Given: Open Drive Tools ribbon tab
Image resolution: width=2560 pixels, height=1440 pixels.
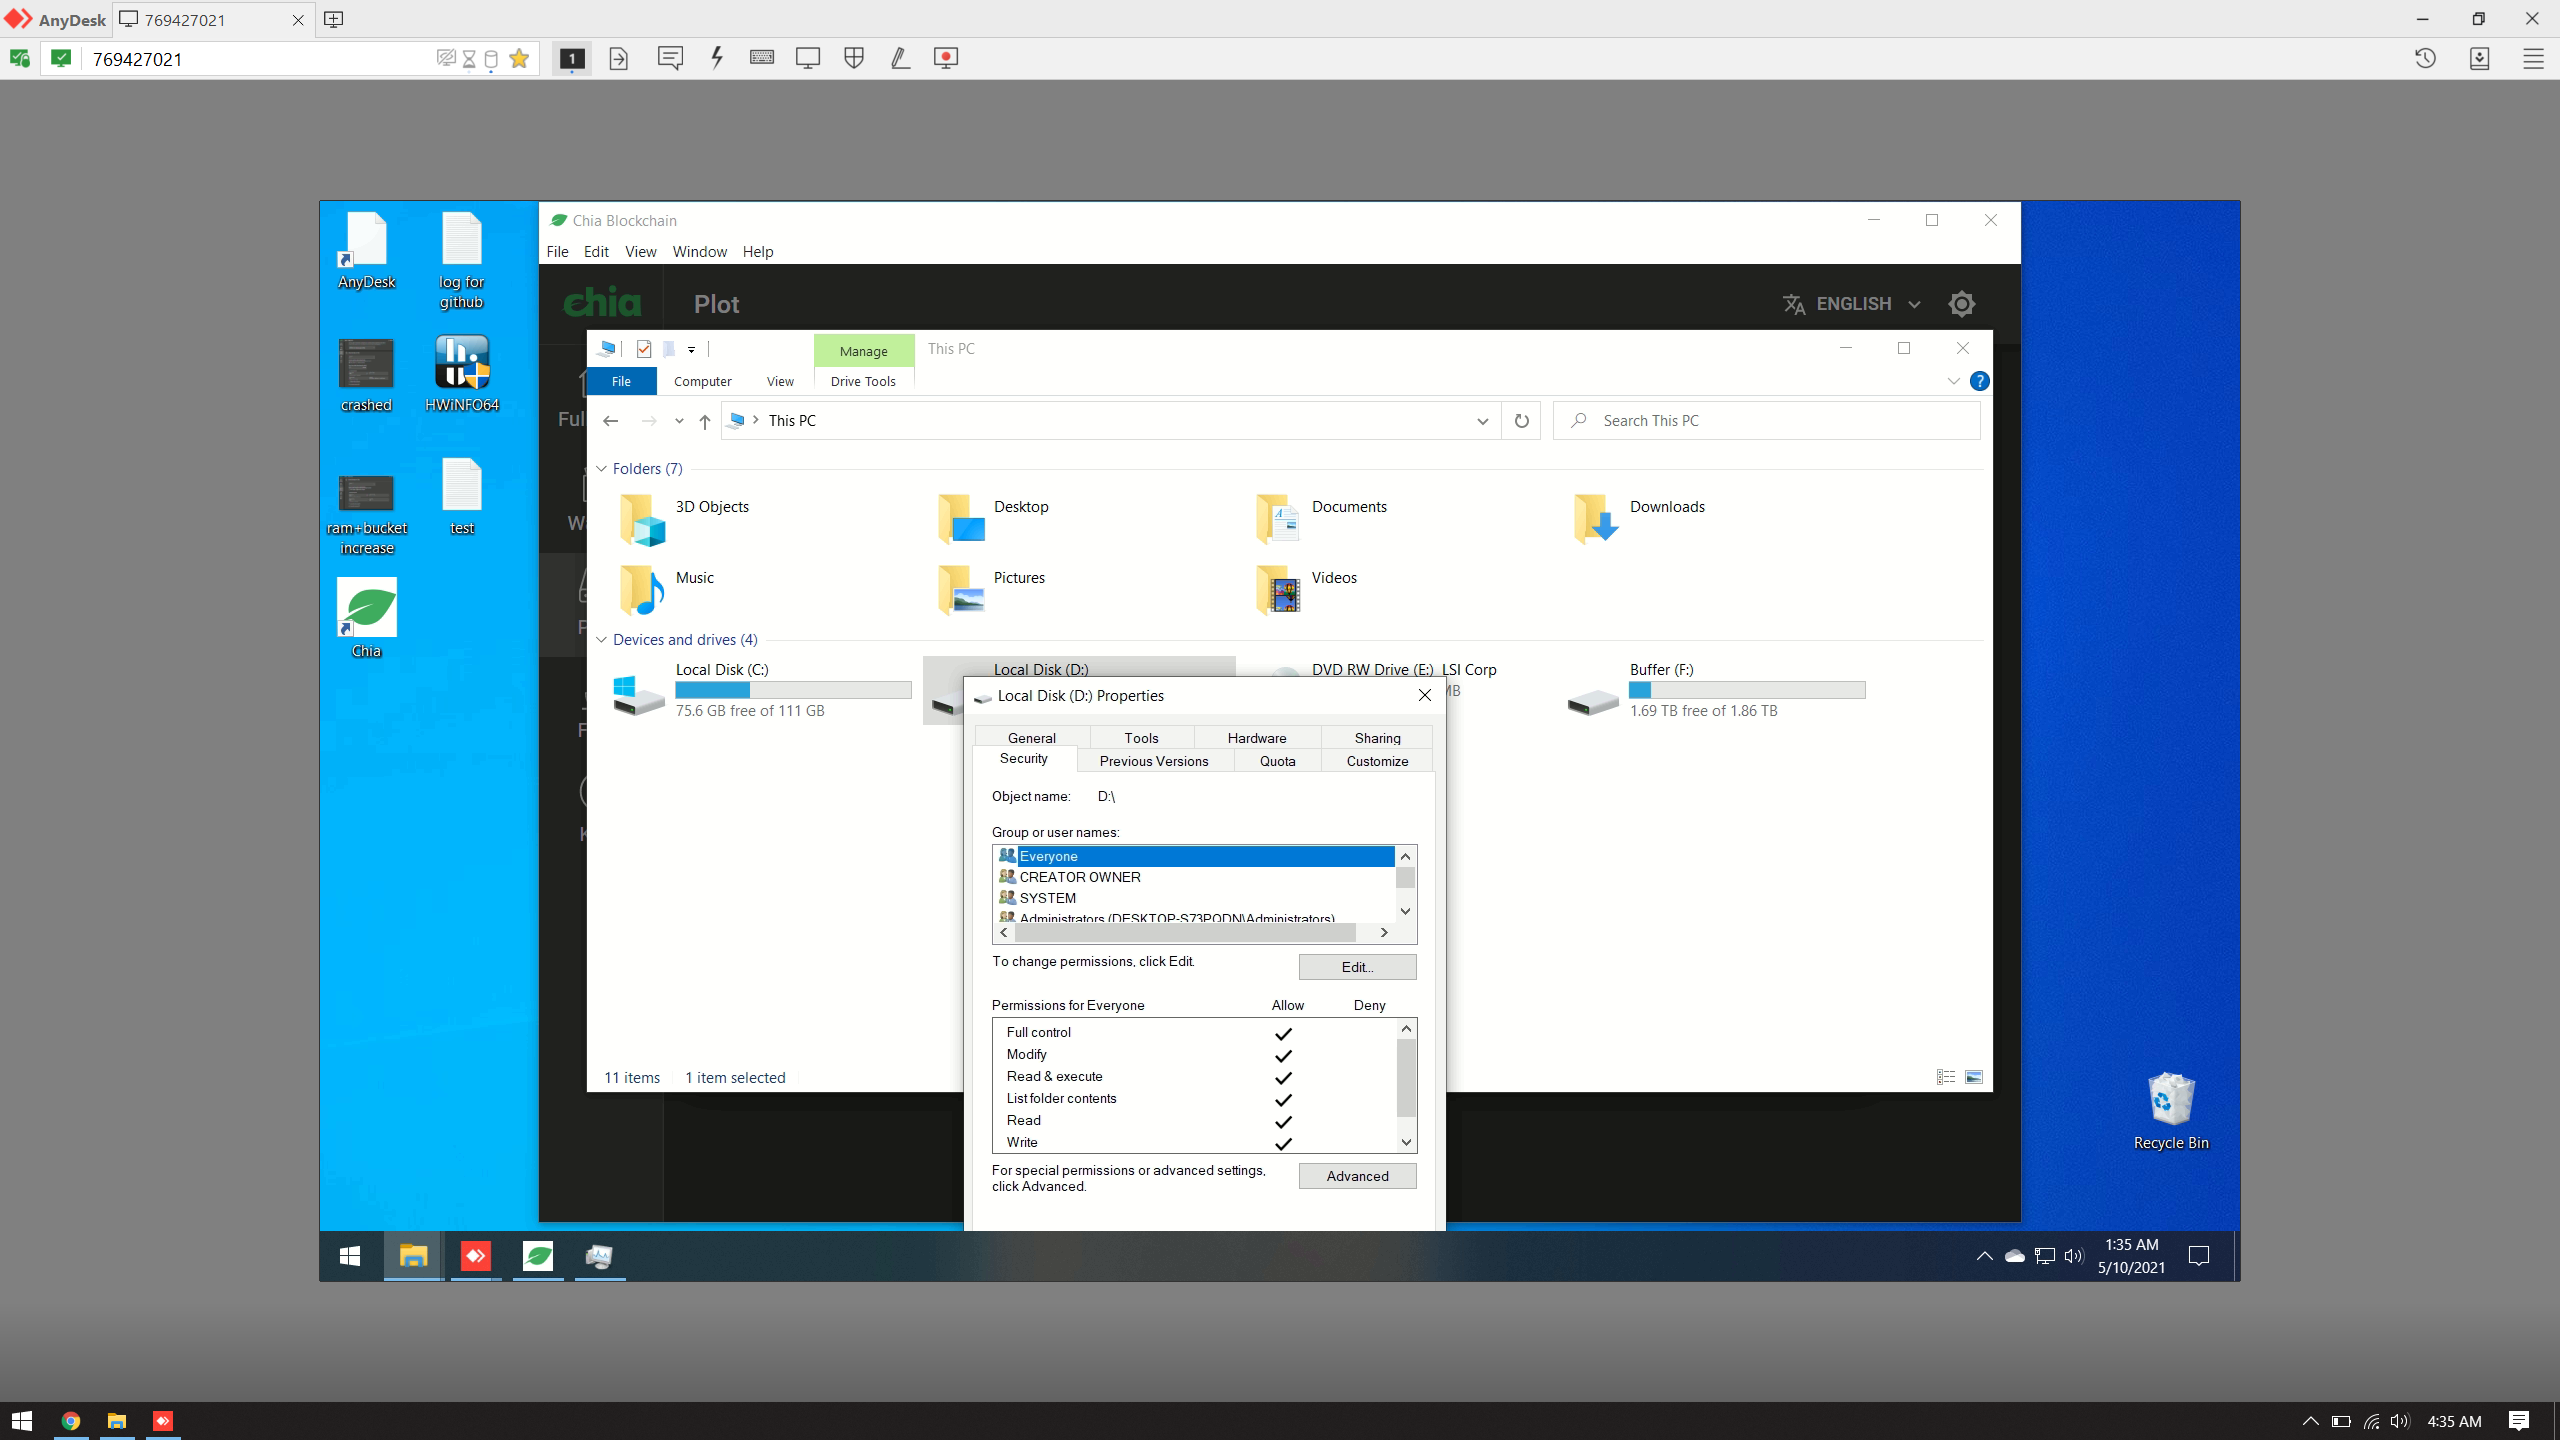Looking at the screenshot, I should click(863, 381).
